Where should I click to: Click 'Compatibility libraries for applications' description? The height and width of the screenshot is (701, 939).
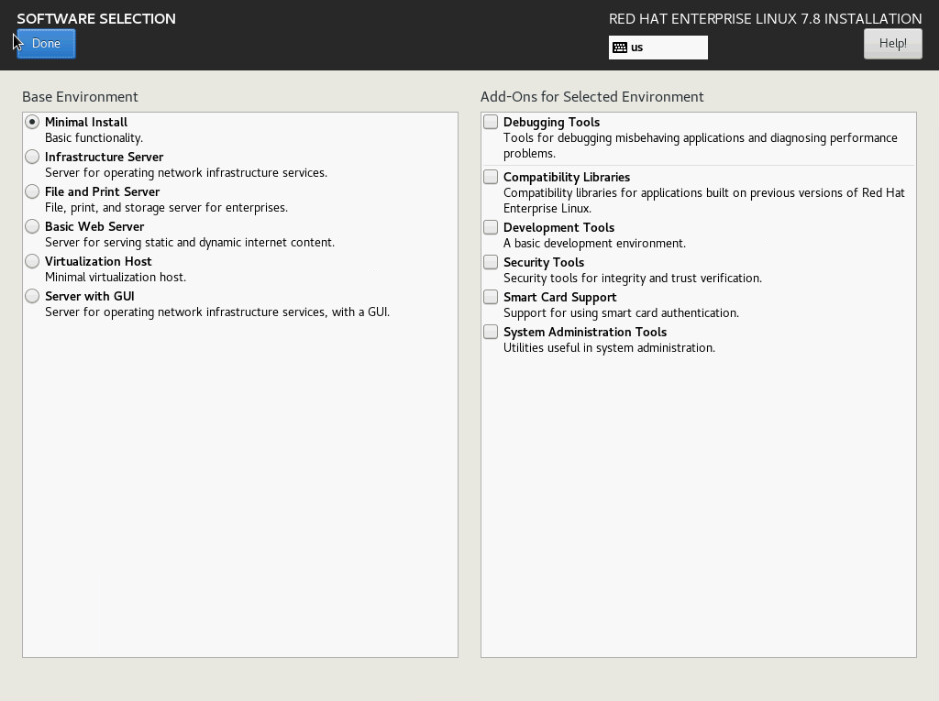coord(704,201)
